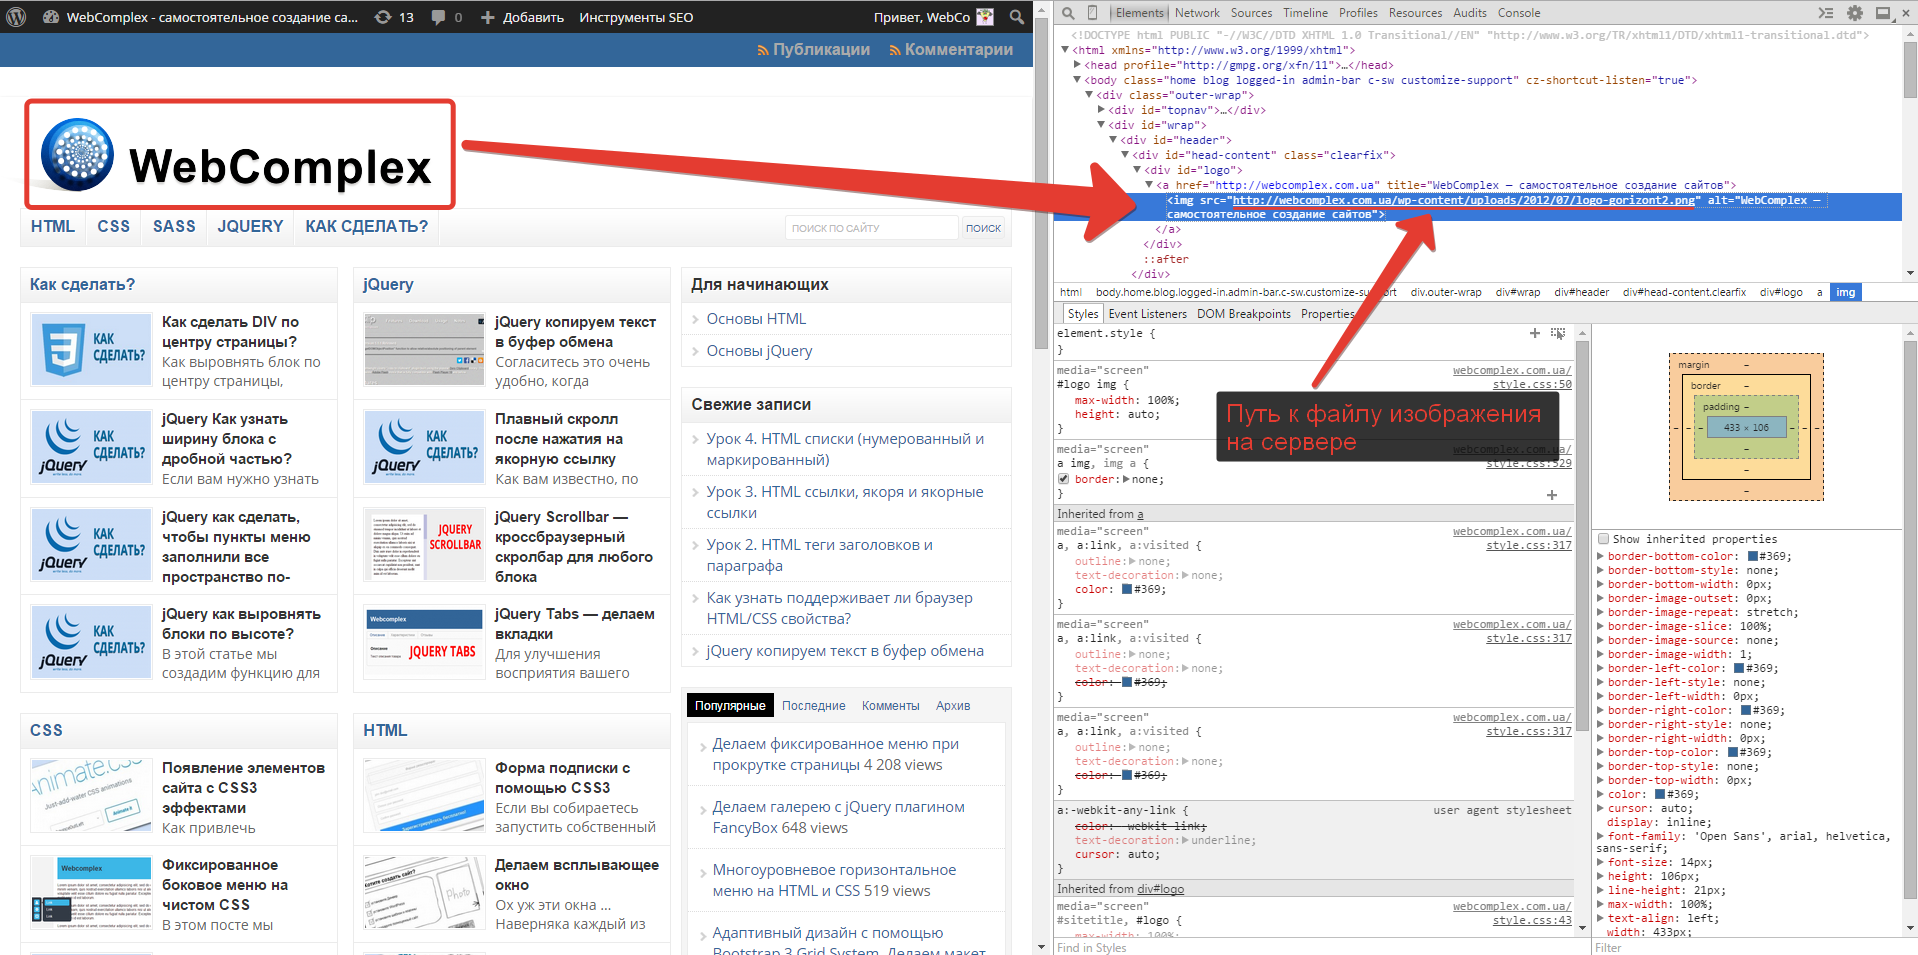Open the comments bubble in admin bar

click(446, 17)
